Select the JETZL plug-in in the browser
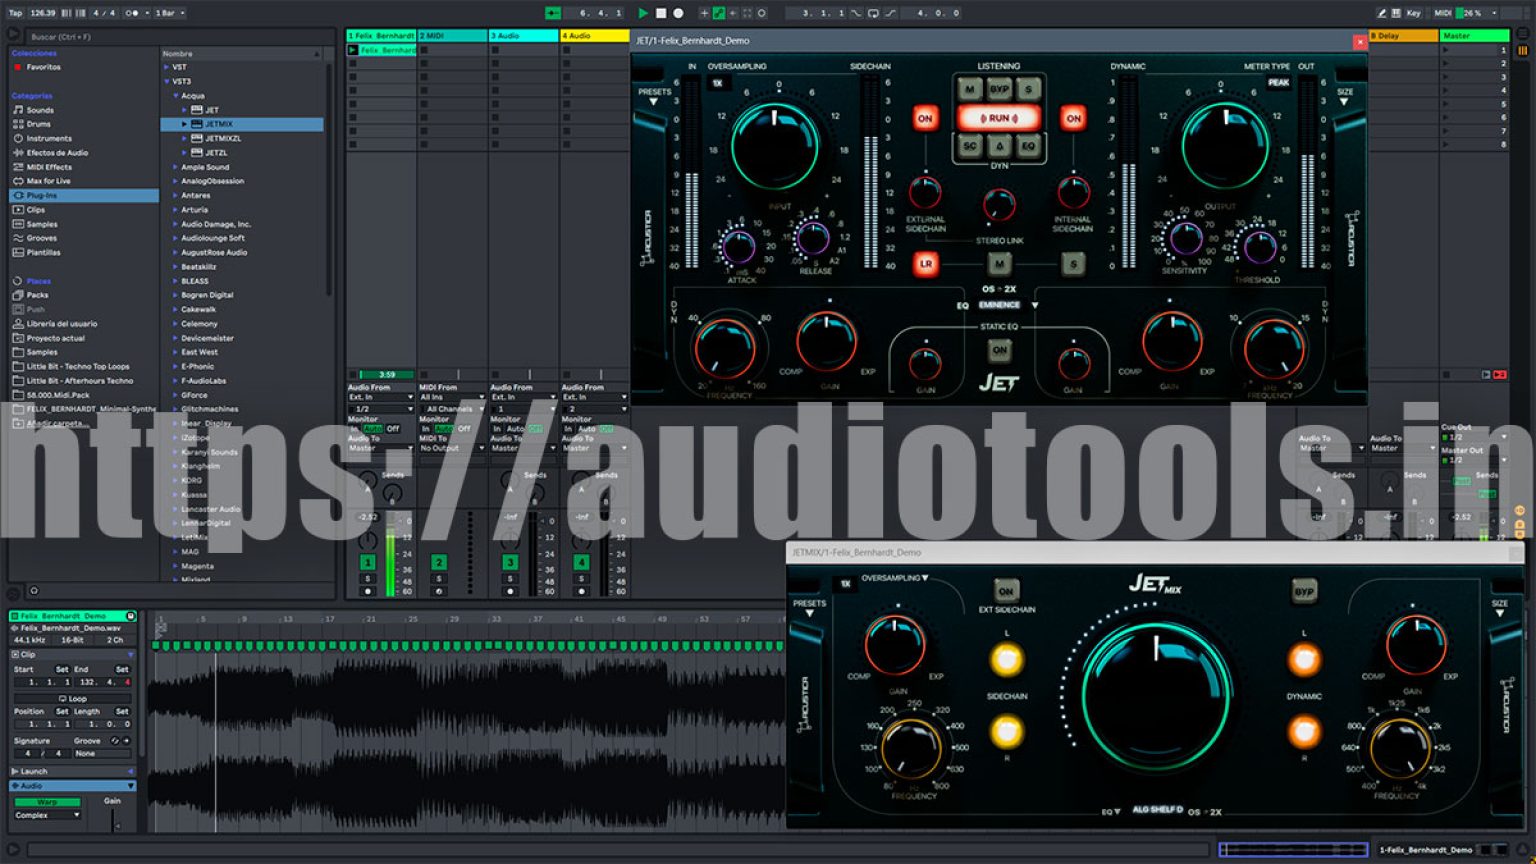1536x864 pixels. 216,153
